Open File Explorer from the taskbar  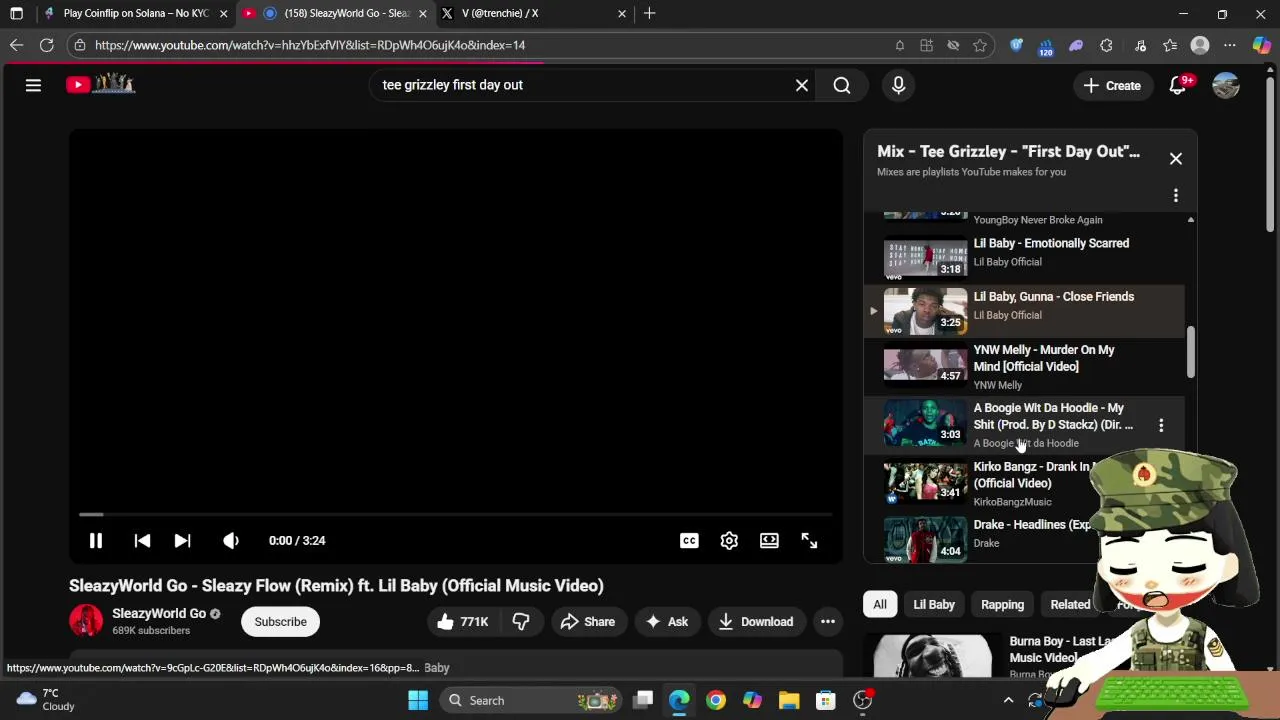pyautogui.click(x=789, y=700)
